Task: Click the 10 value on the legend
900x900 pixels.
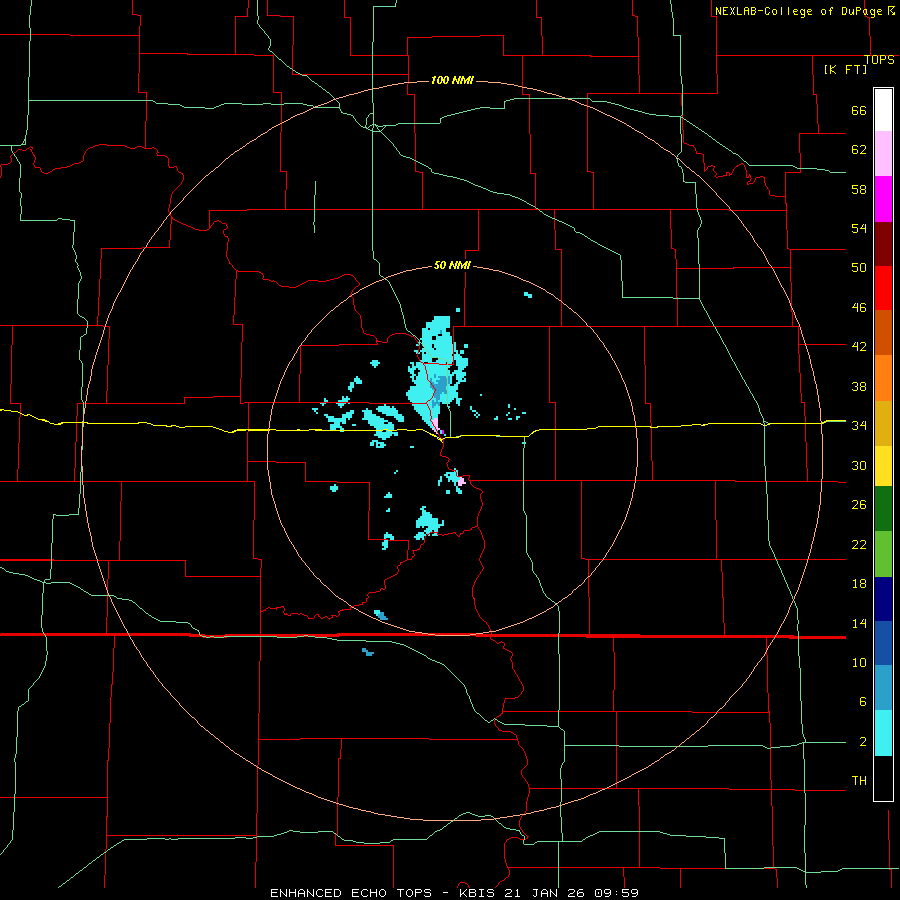Action: (x=859, y=663)
